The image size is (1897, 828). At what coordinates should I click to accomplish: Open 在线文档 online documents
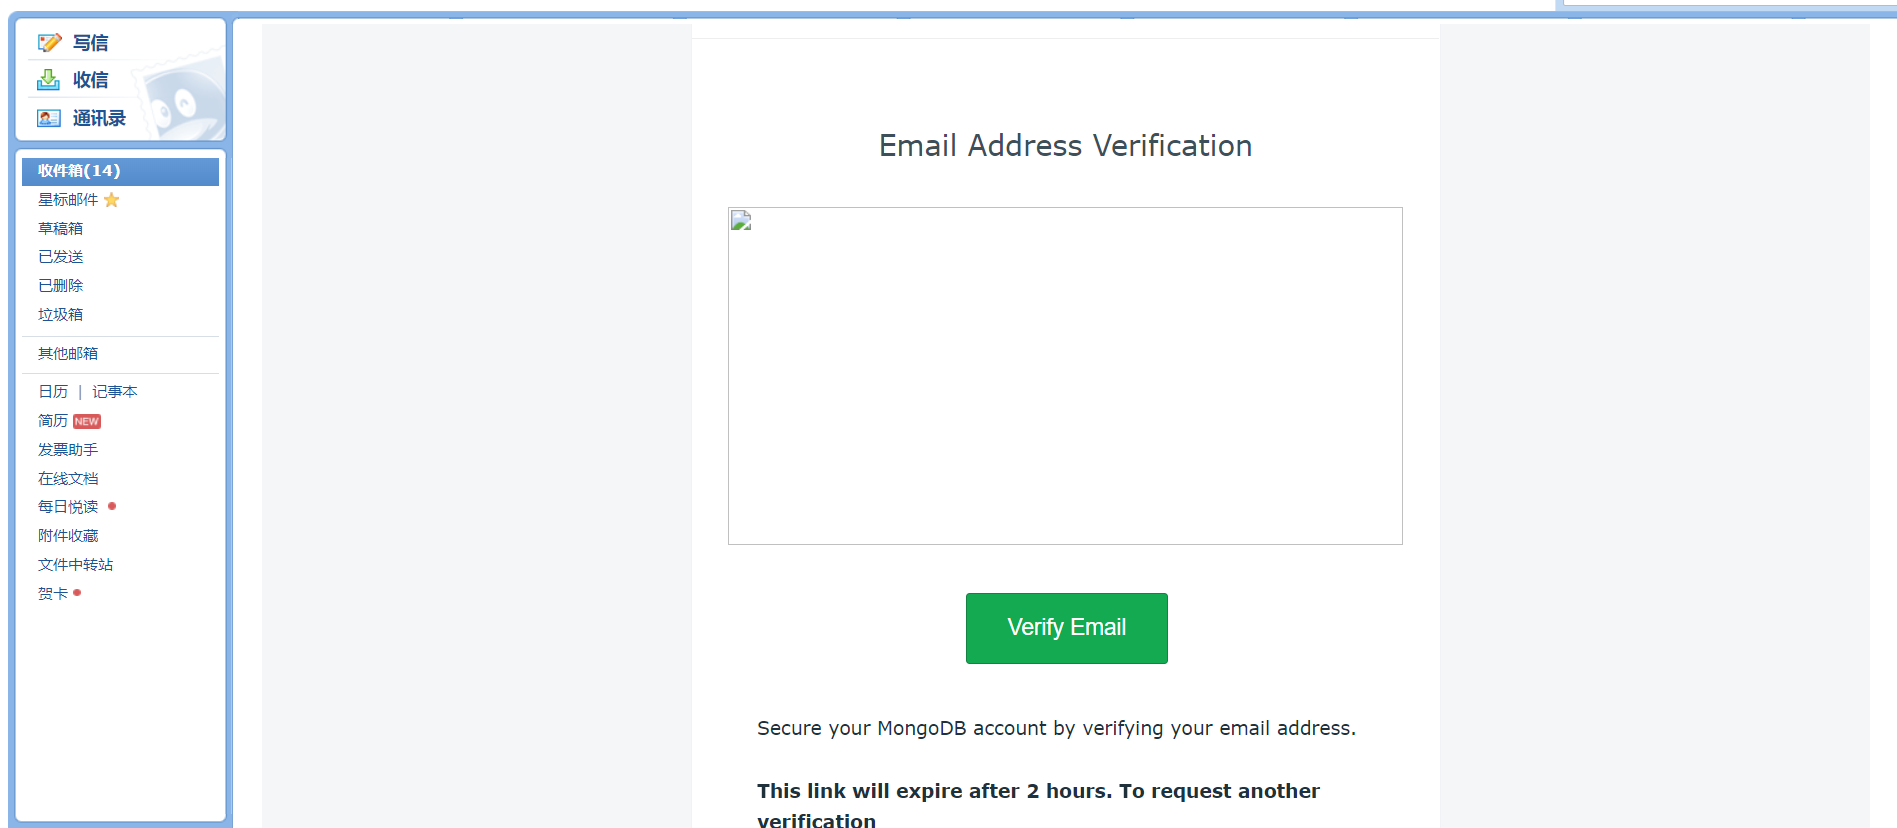point(68,479)
